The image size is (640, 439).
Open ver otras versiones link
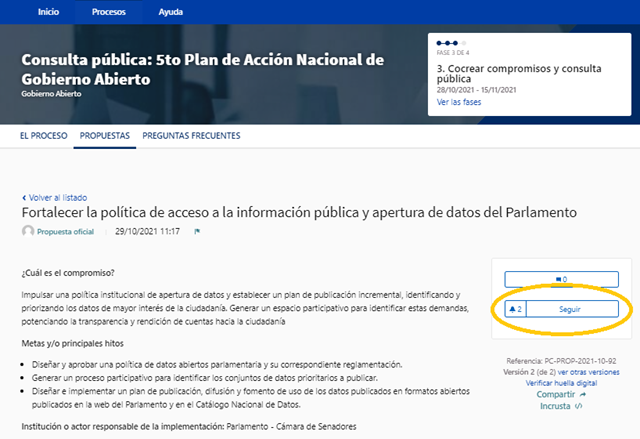point(589,372)
